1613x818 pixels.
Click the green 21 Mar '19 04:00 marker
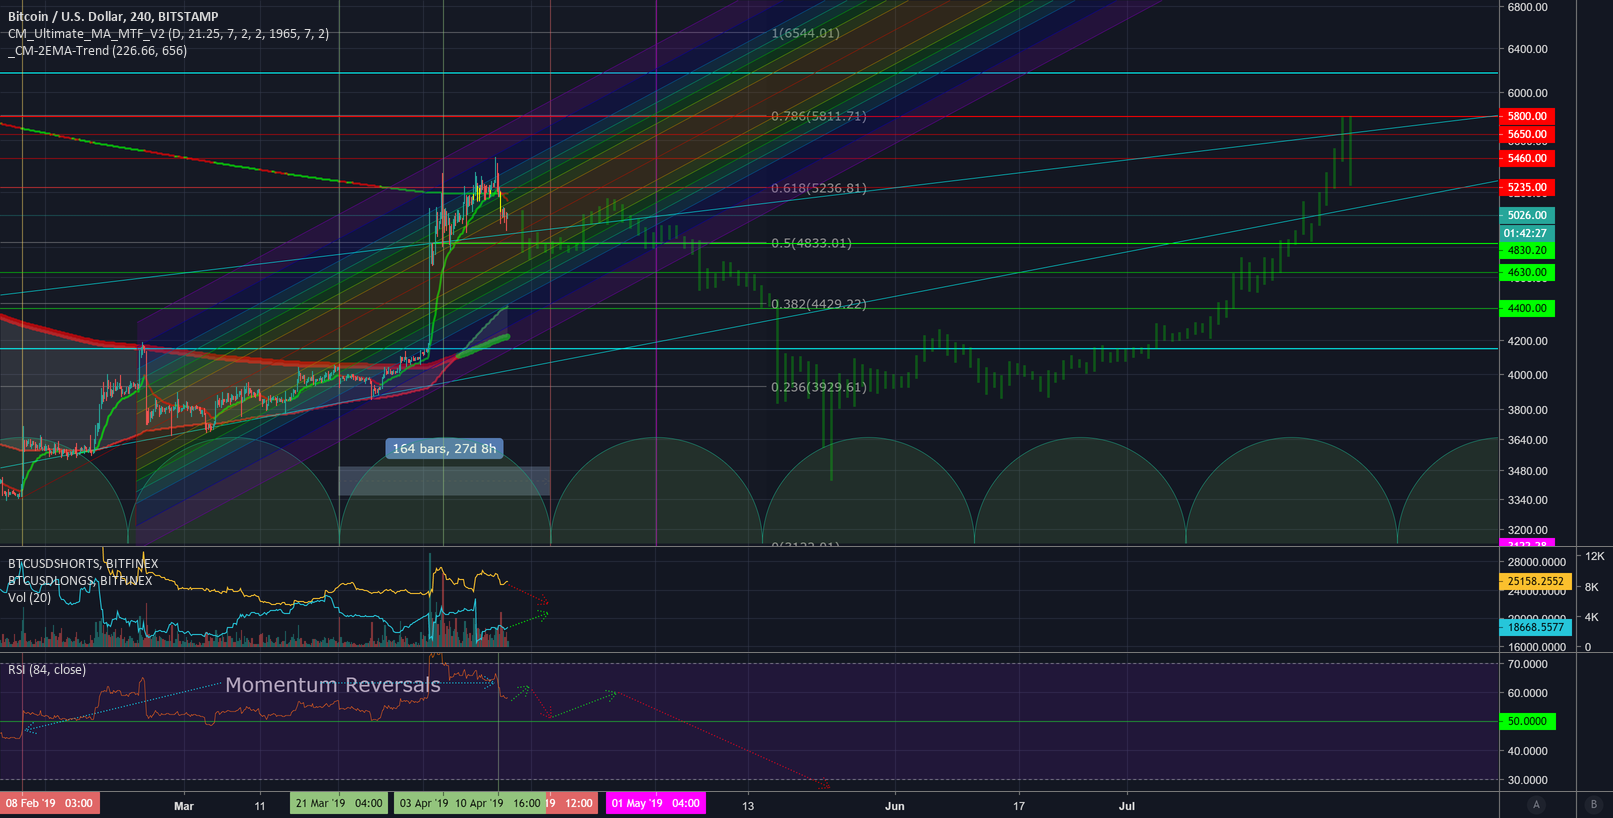tap(339, 803)
